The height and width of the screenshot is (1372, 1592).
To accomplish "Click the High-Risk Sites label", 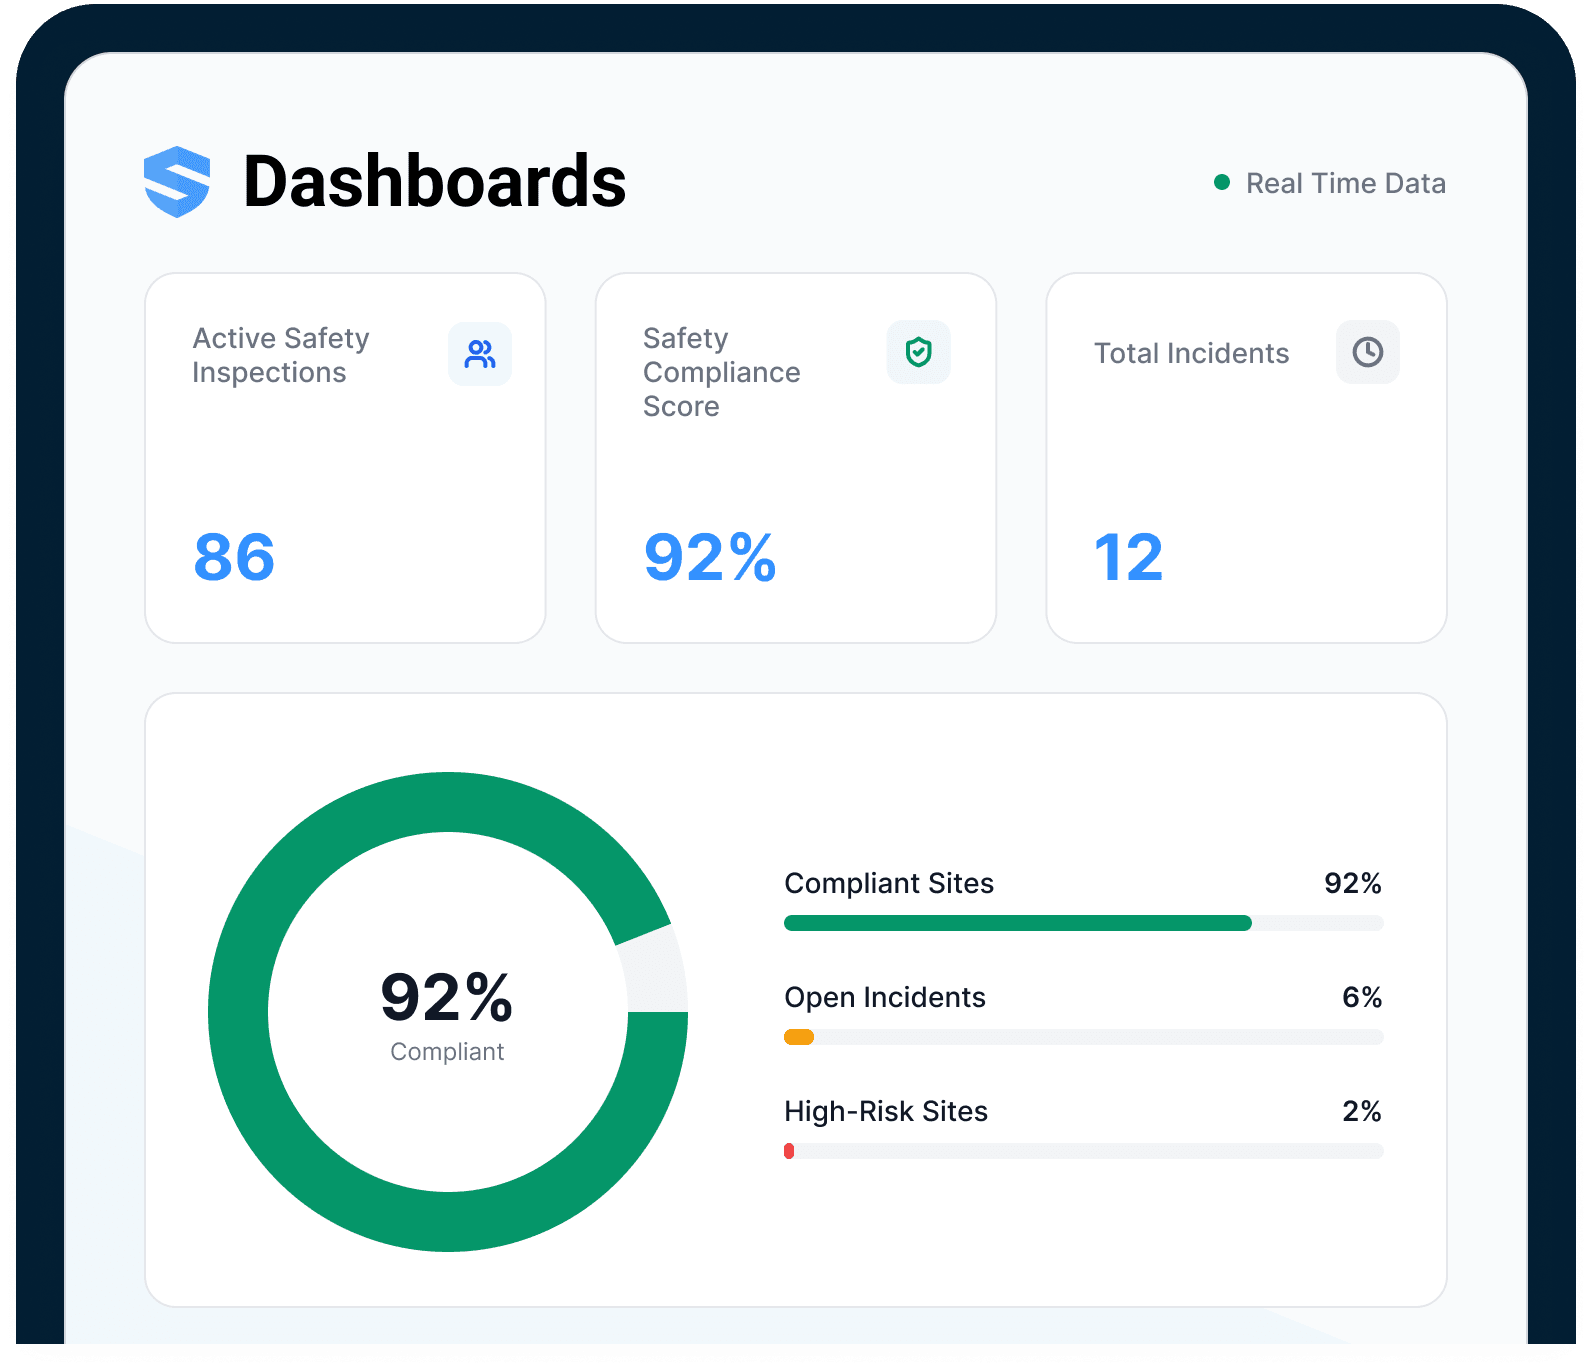I will [886, 1111].
